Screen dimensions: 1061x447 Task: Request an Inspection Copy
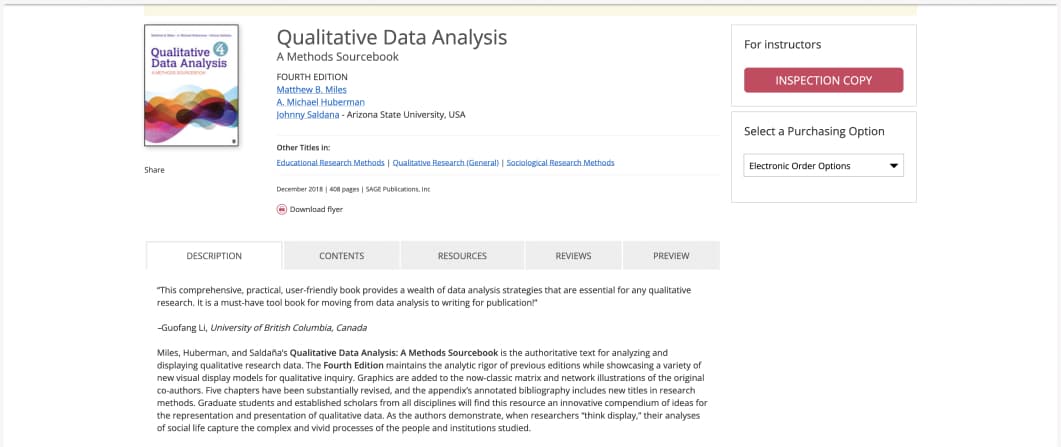(823, 80)
